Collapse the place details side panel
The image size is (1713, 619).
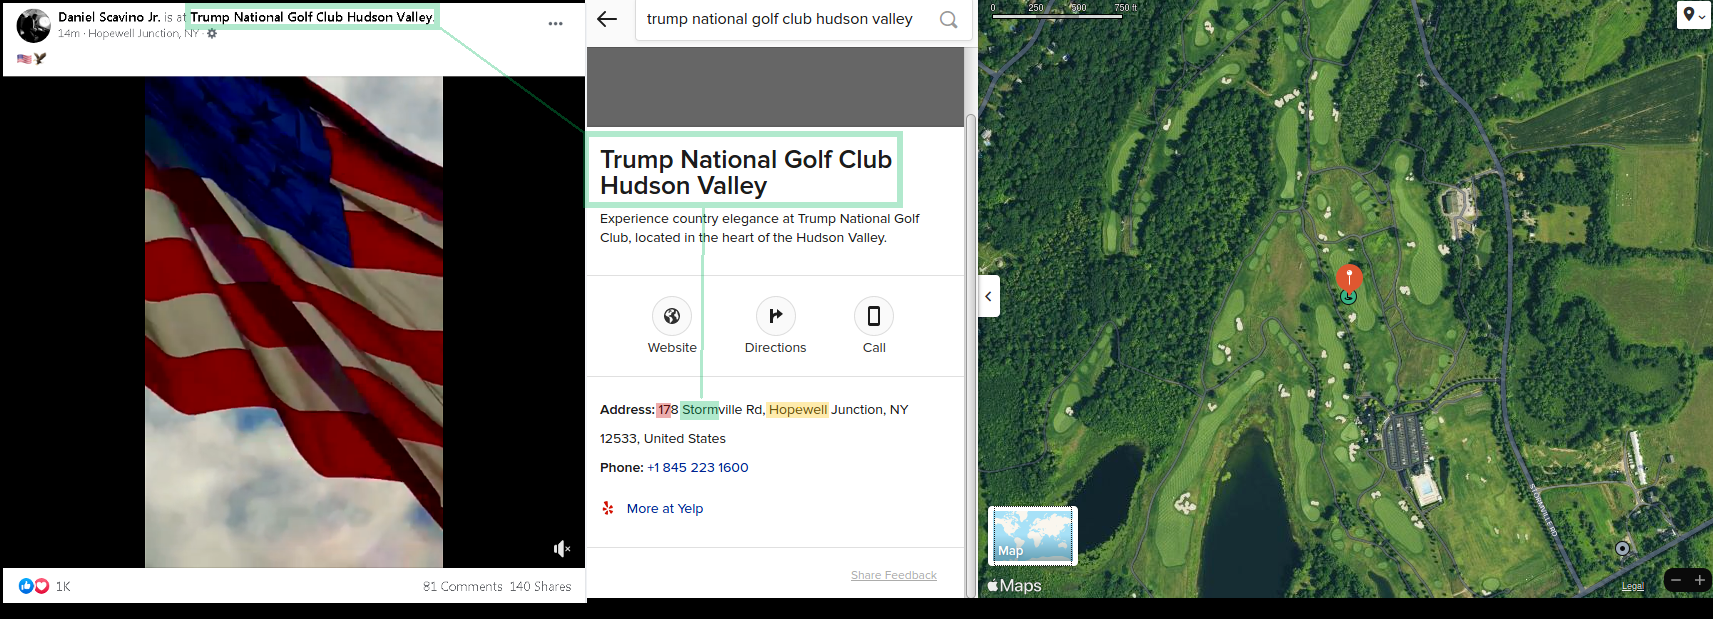[x=989, y=296]
